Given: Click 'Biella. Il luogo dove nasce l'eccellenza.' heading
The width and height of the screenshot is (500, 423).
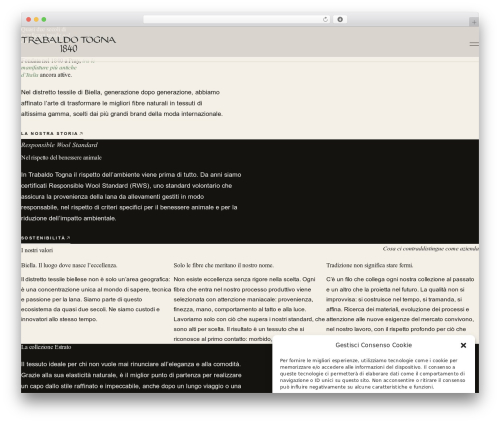Looking at the screenshot, I should 69,265.
